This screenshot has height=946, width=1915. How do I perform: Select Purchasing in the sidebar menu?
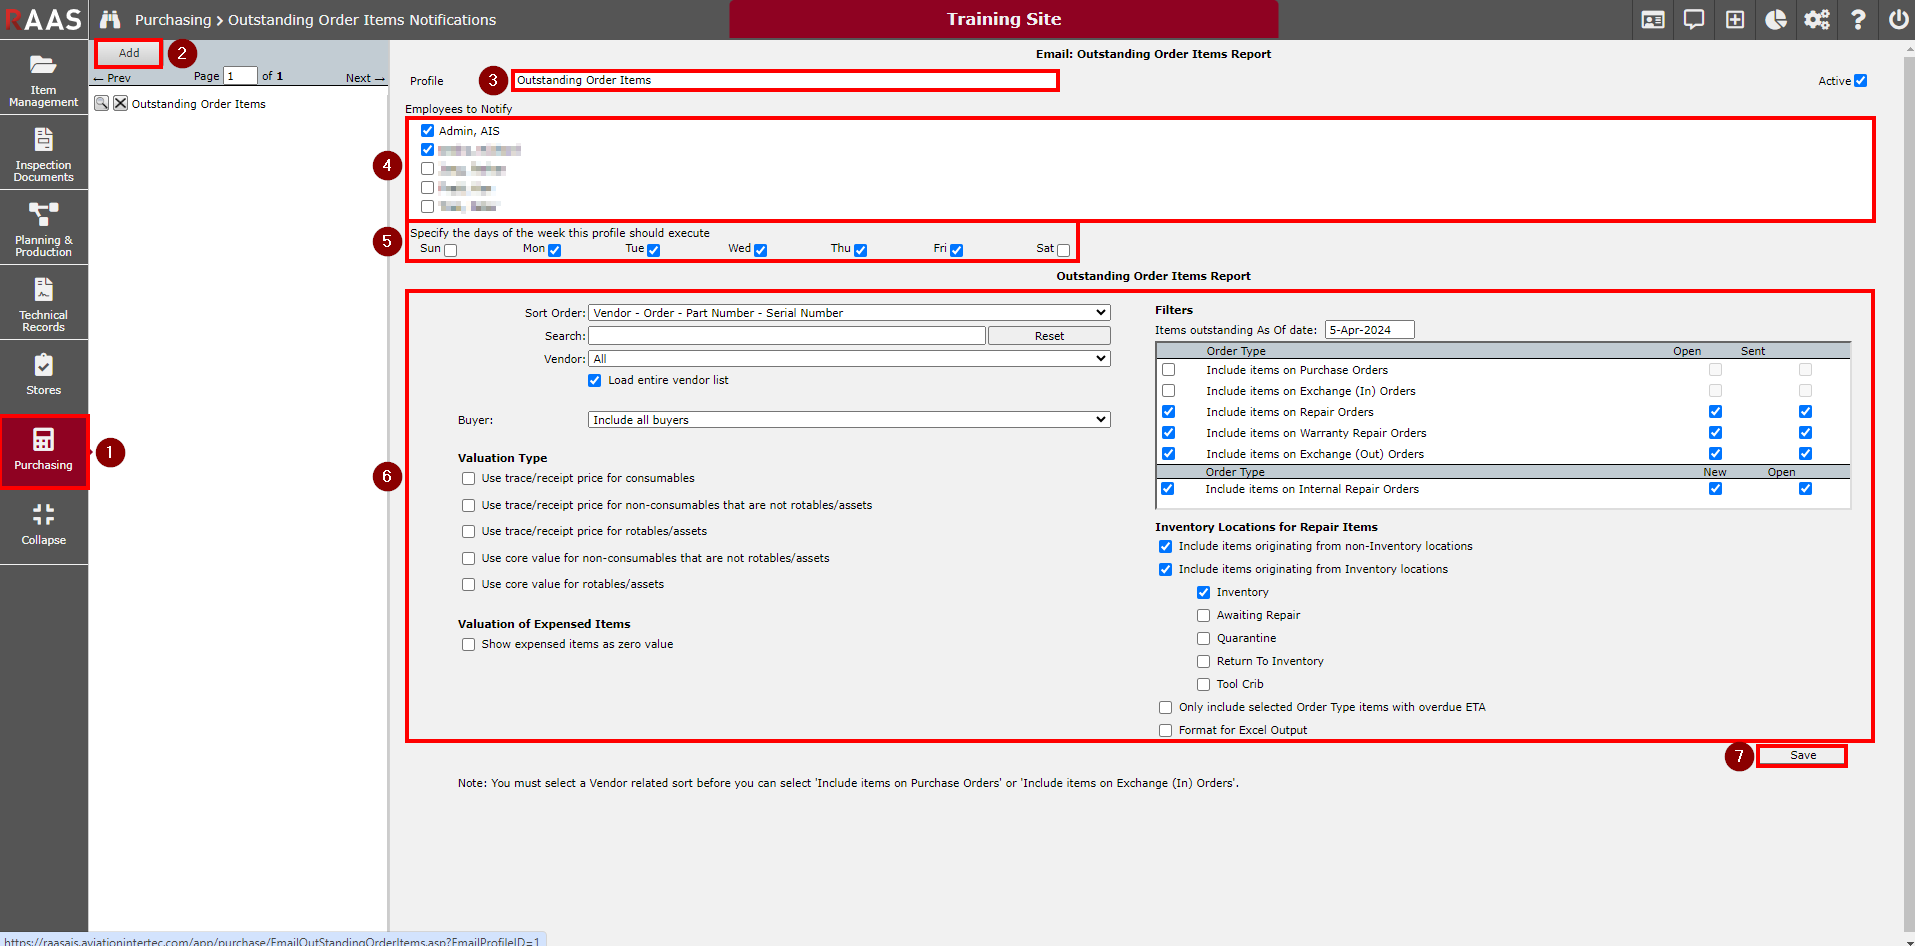[x=43, y=451]
